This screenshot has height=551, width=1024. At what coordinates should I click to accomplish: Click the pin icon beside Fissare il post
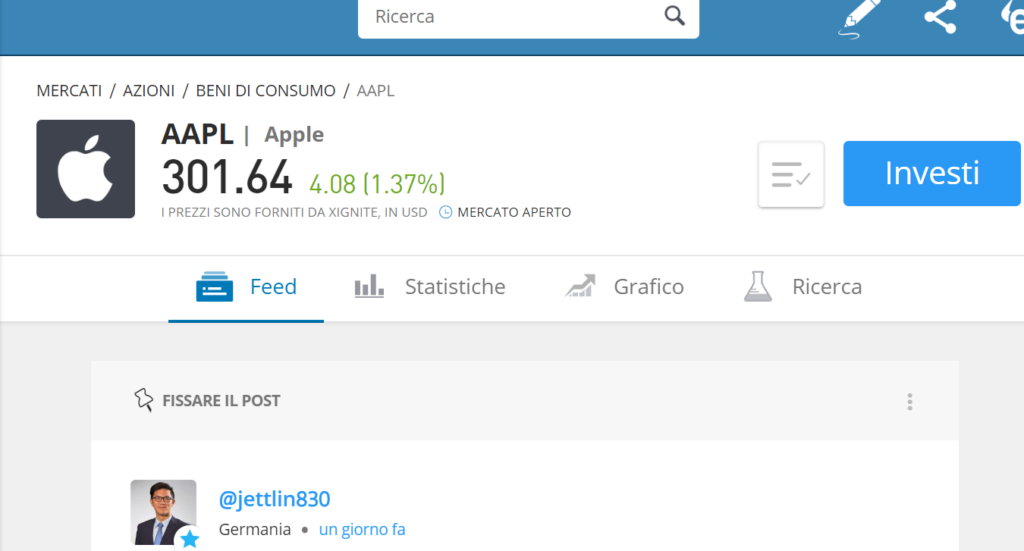[x=144, y=400]
